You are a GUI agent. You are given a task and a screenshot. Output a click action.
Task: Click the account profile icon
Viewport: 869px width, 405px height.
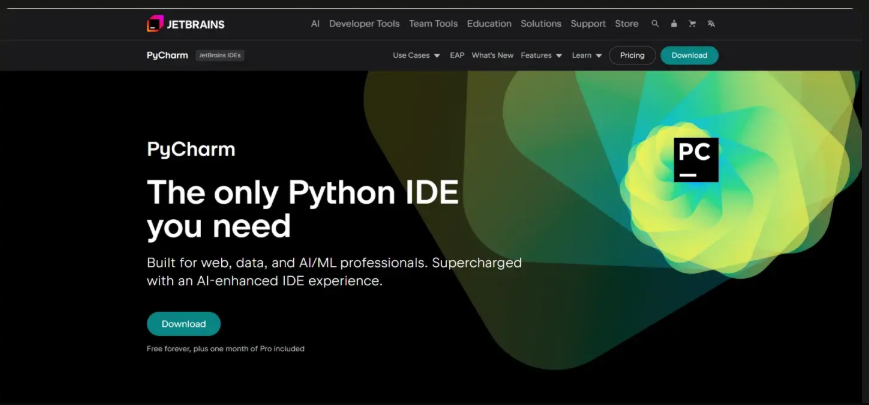point(673,23)
